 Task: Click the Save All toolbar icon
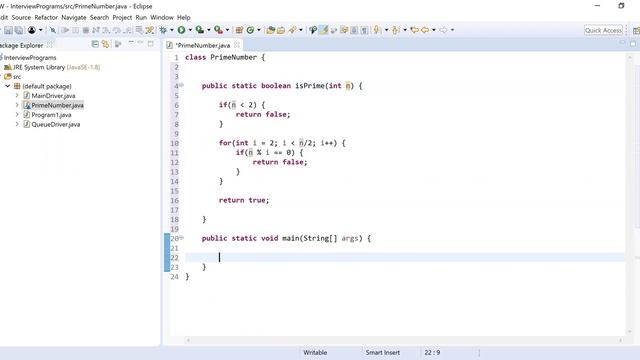[x=19, y=30]
